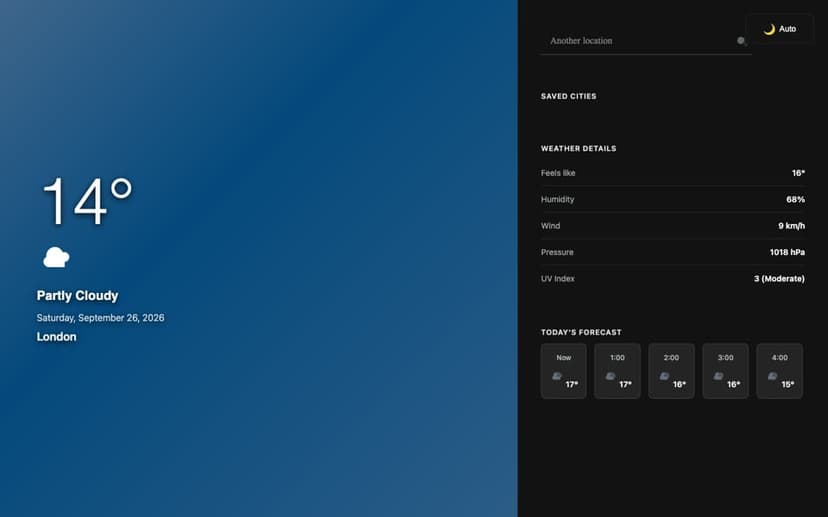Screen dimensions: 828x517
Task: Click the Feels like value 16°
Action: (x=798, y=173)
